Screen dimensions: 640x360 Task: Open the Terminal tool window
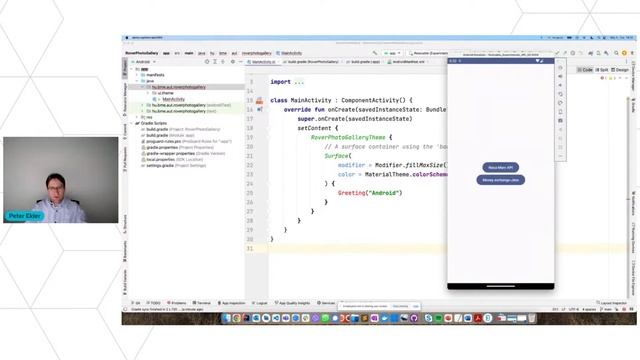202,303
